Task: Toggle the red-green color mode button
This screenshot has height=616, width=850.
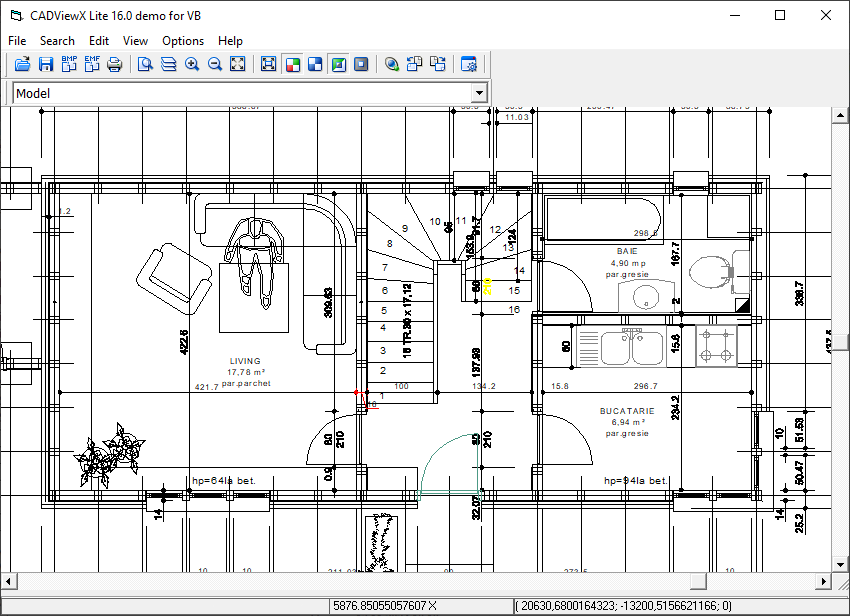Action: point(292,64)
